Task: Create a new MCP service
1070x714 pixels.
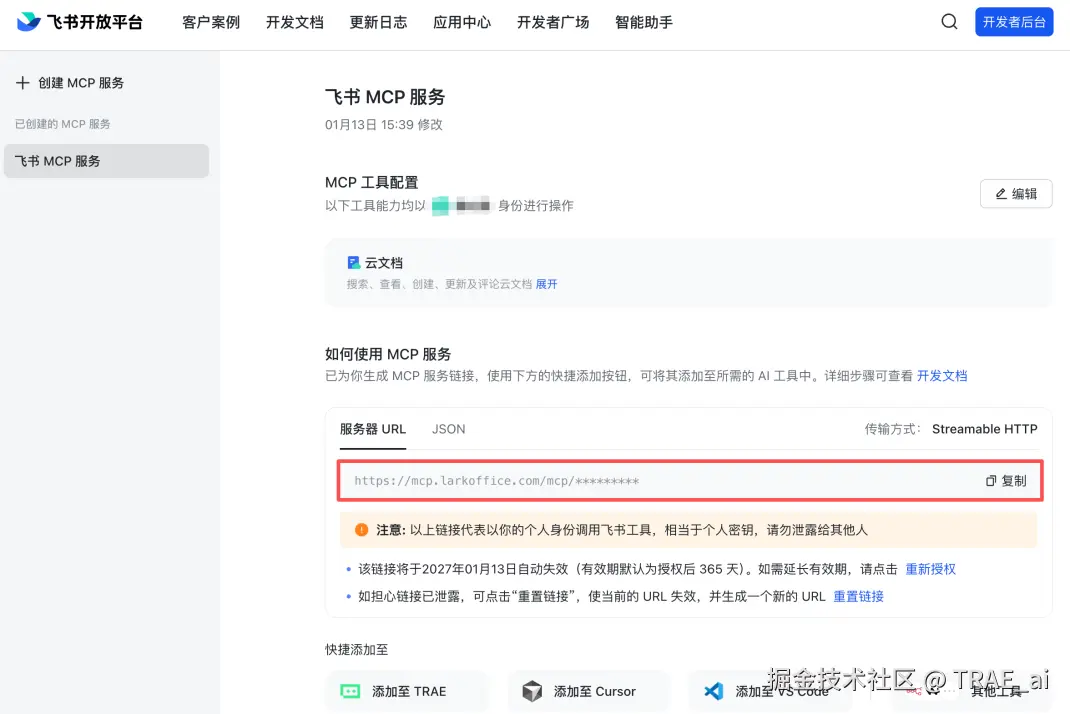Action: pyautogui.click(x=70, y=83)
